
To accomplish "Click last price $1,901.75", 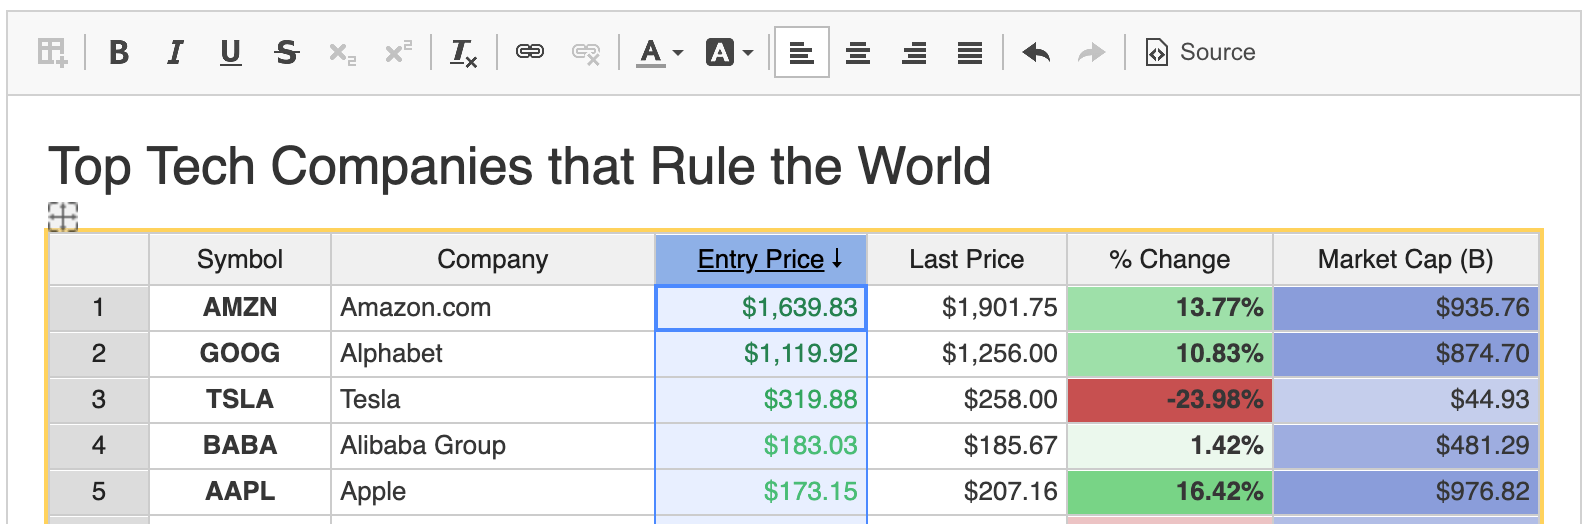I will [967, 308].
